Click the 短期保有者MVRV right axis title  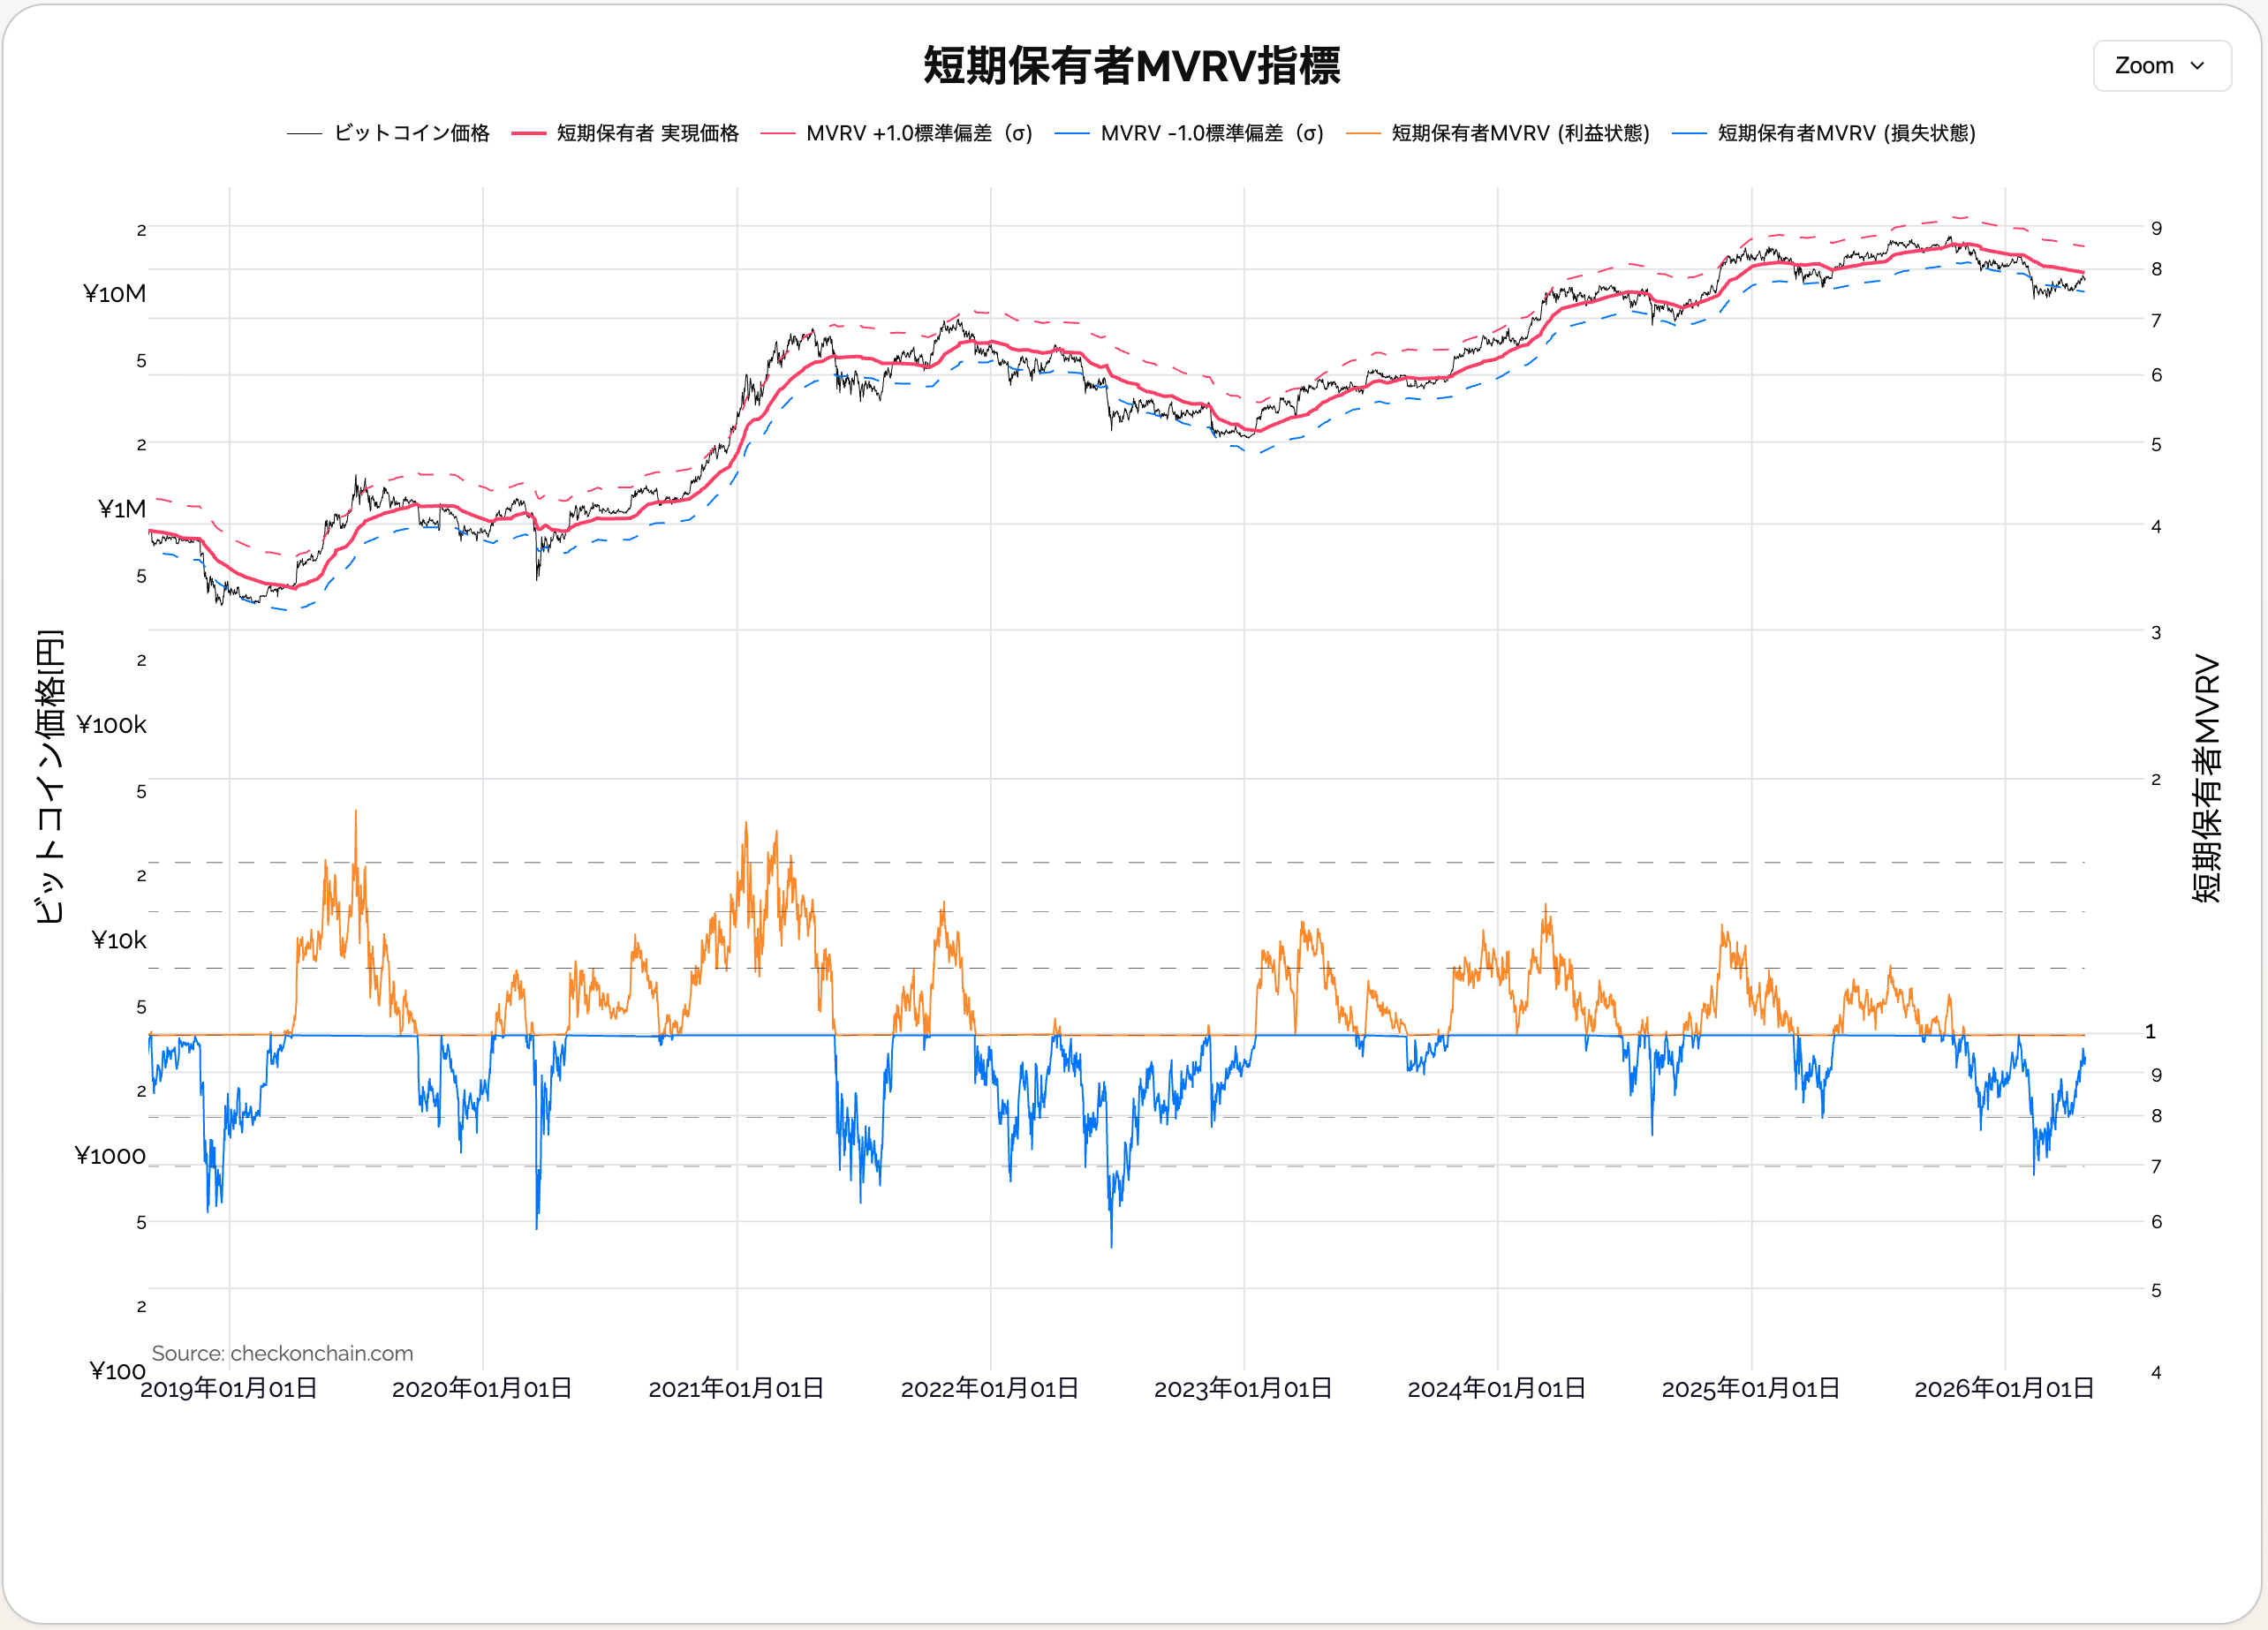point(2206,779)
